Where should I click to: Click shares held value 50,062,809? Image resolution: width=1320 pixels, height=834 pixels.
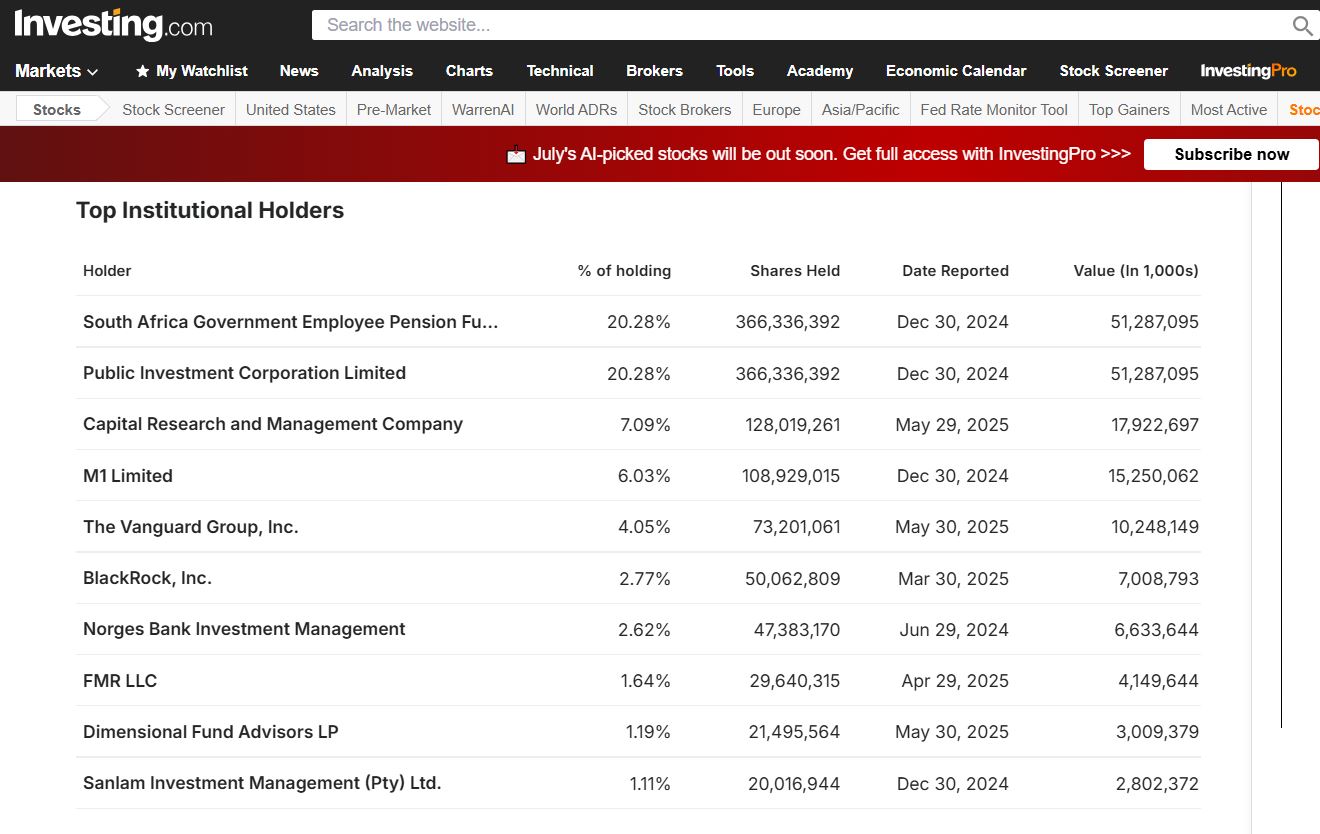point(792,579)
